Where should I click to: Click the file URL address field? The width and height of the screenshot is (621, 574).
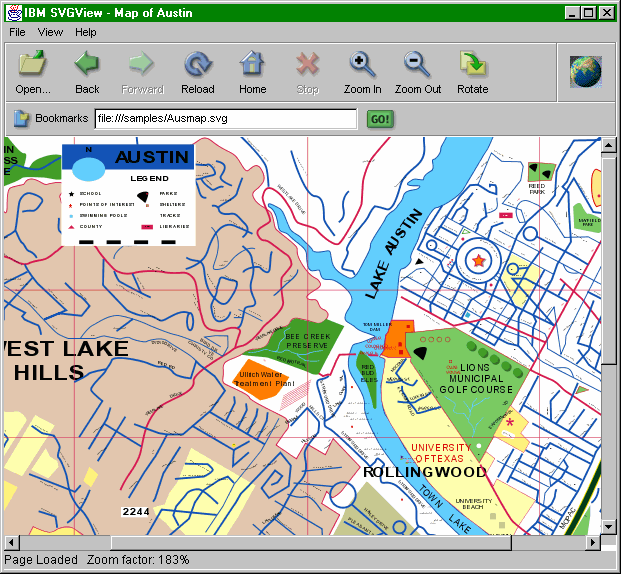(225, 119)
